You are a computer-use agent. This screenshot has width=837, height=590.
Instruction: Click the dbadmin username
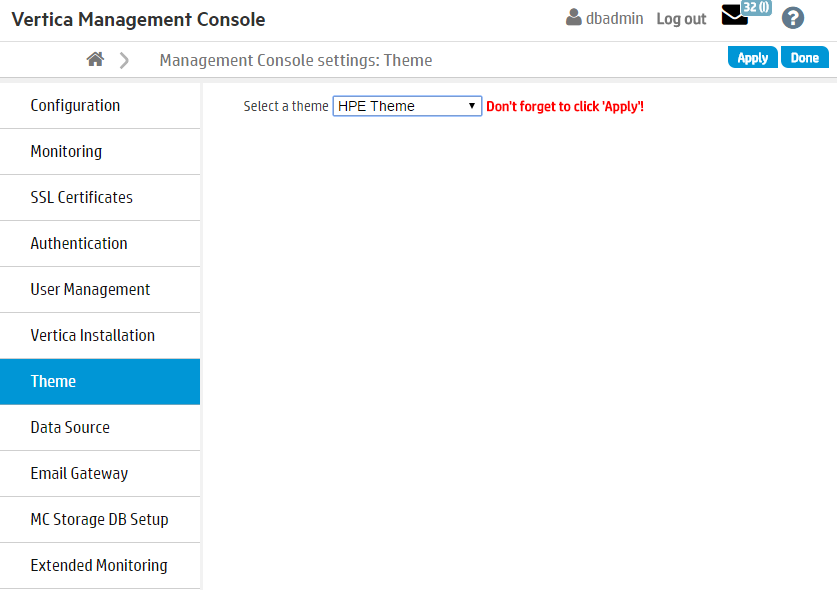(x=614, y=19)
